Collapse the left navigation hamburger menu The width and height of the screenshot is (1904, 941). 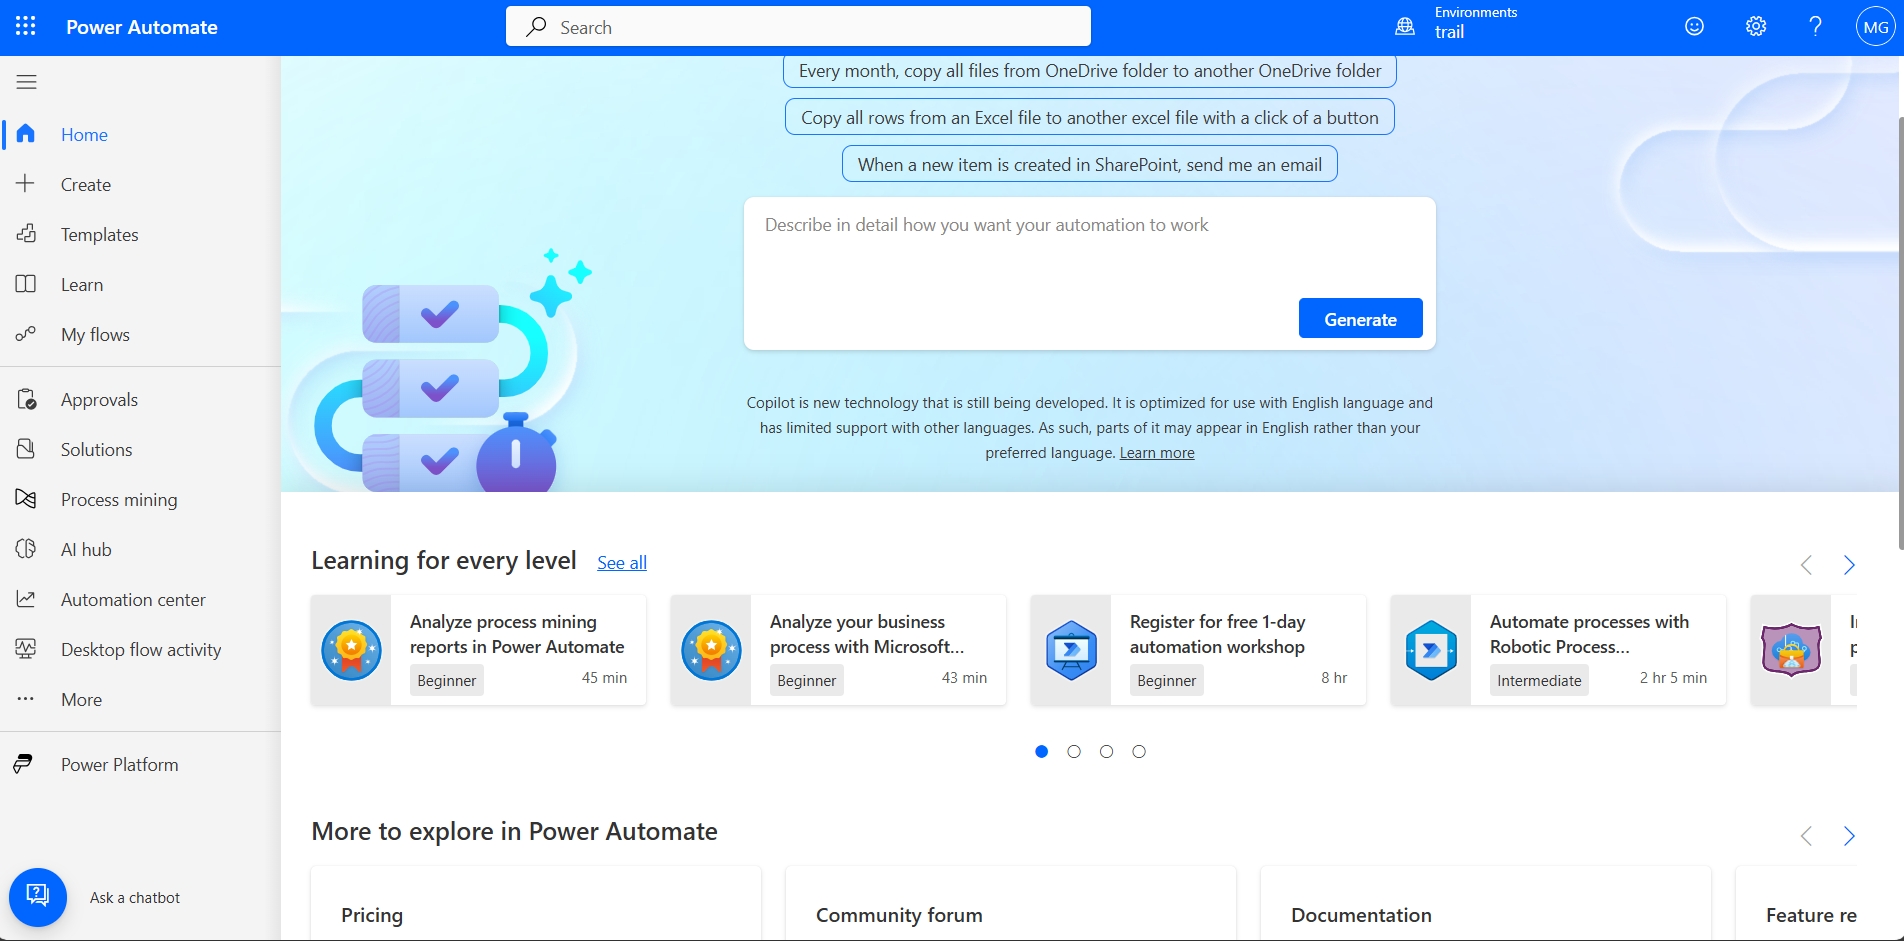point(27,82)
